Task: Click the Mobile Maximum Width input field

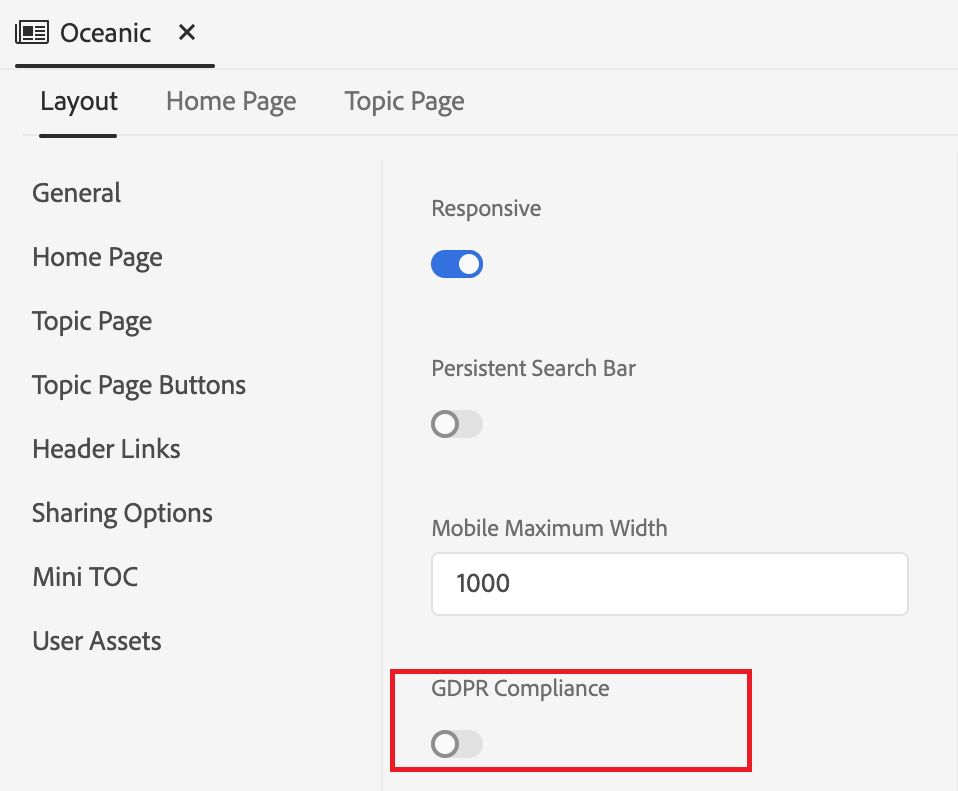Action: click(x=669, y=583)
